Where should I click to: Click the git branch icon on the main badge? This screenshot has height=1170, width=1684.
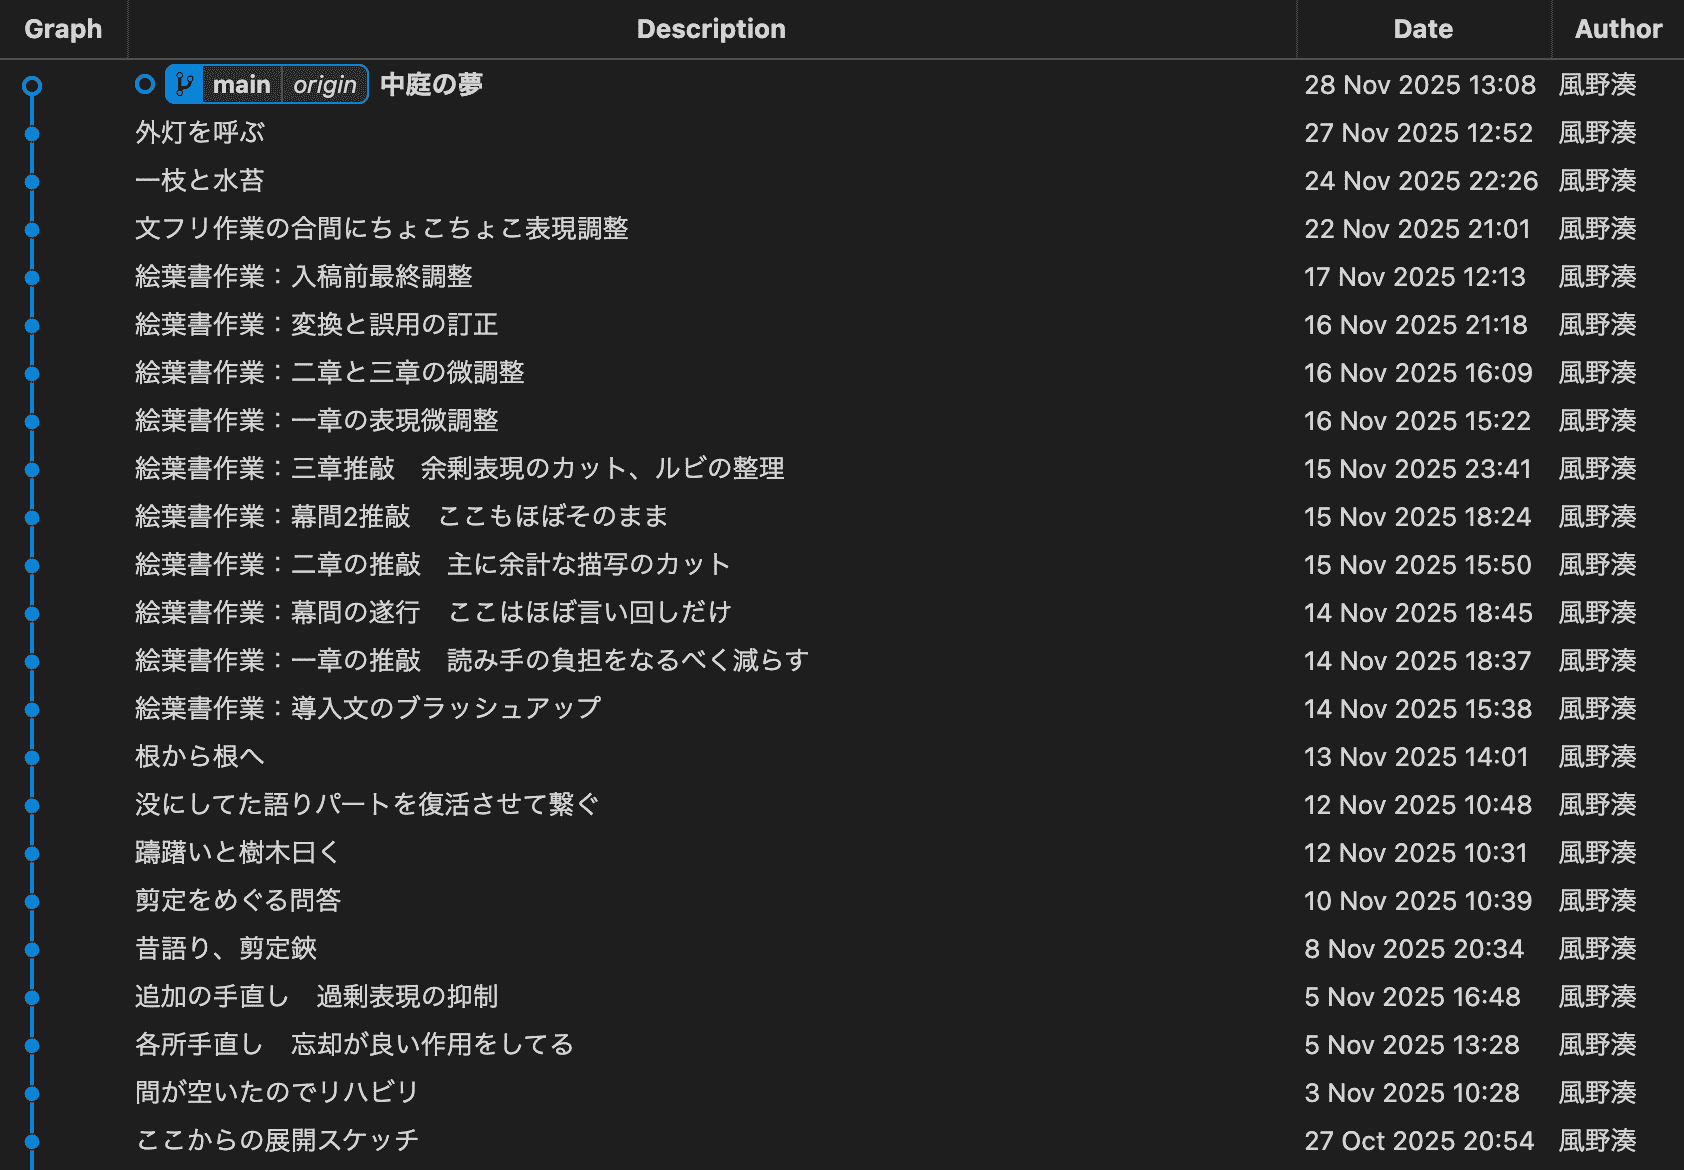click(183, 84)
